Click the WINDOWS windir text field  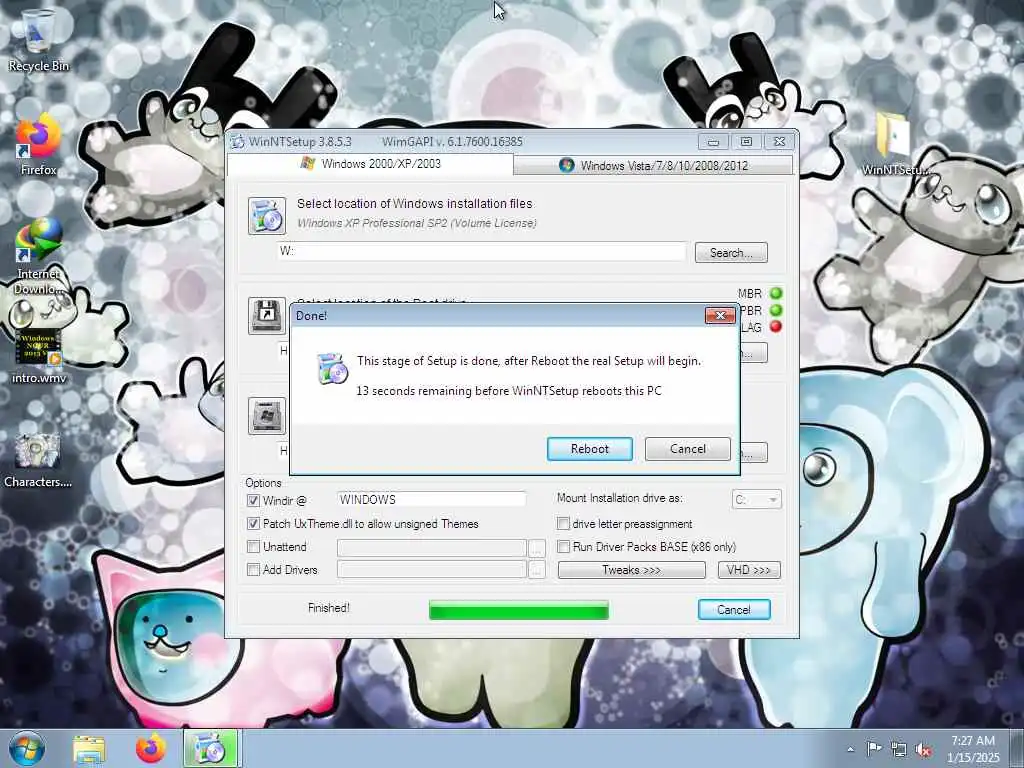coord(432,500)
